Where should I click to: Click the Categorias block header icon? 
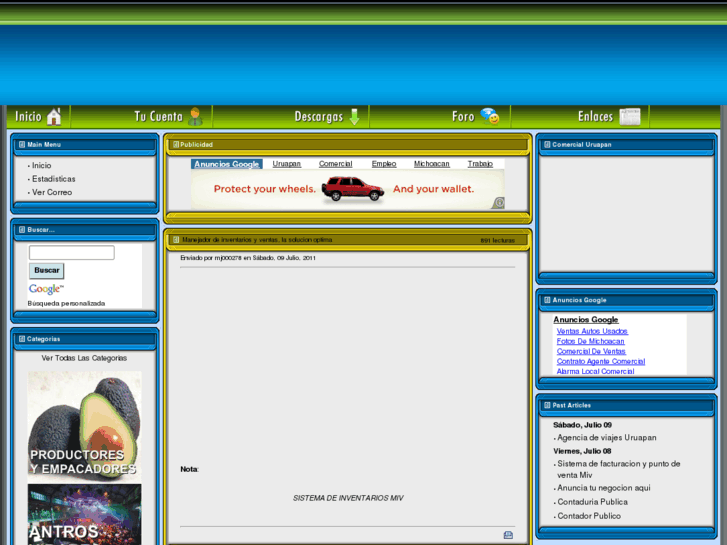coord(22,339)
